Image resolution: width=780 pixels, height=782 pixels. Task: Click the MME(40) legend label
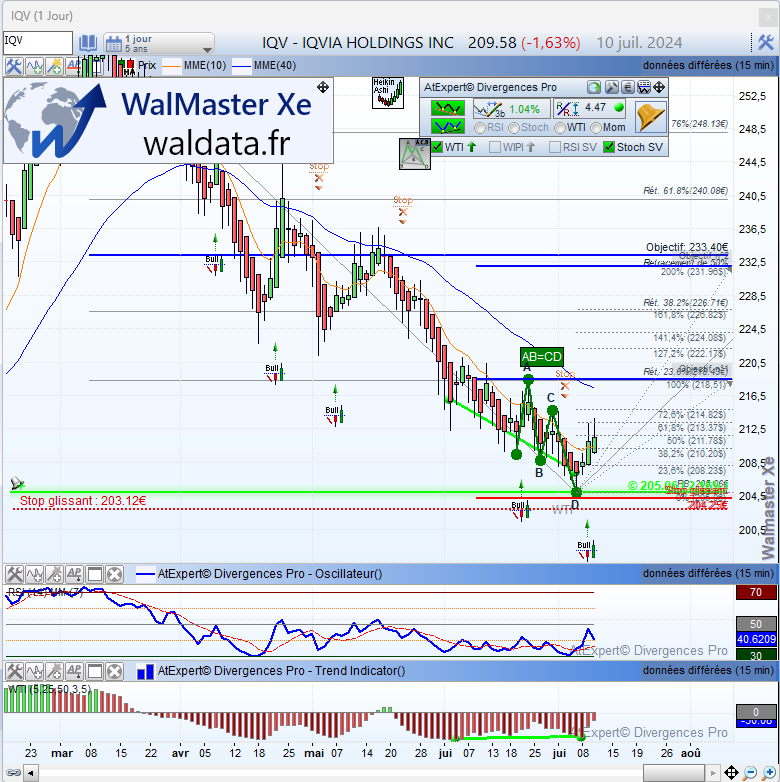tap(275, 66)
